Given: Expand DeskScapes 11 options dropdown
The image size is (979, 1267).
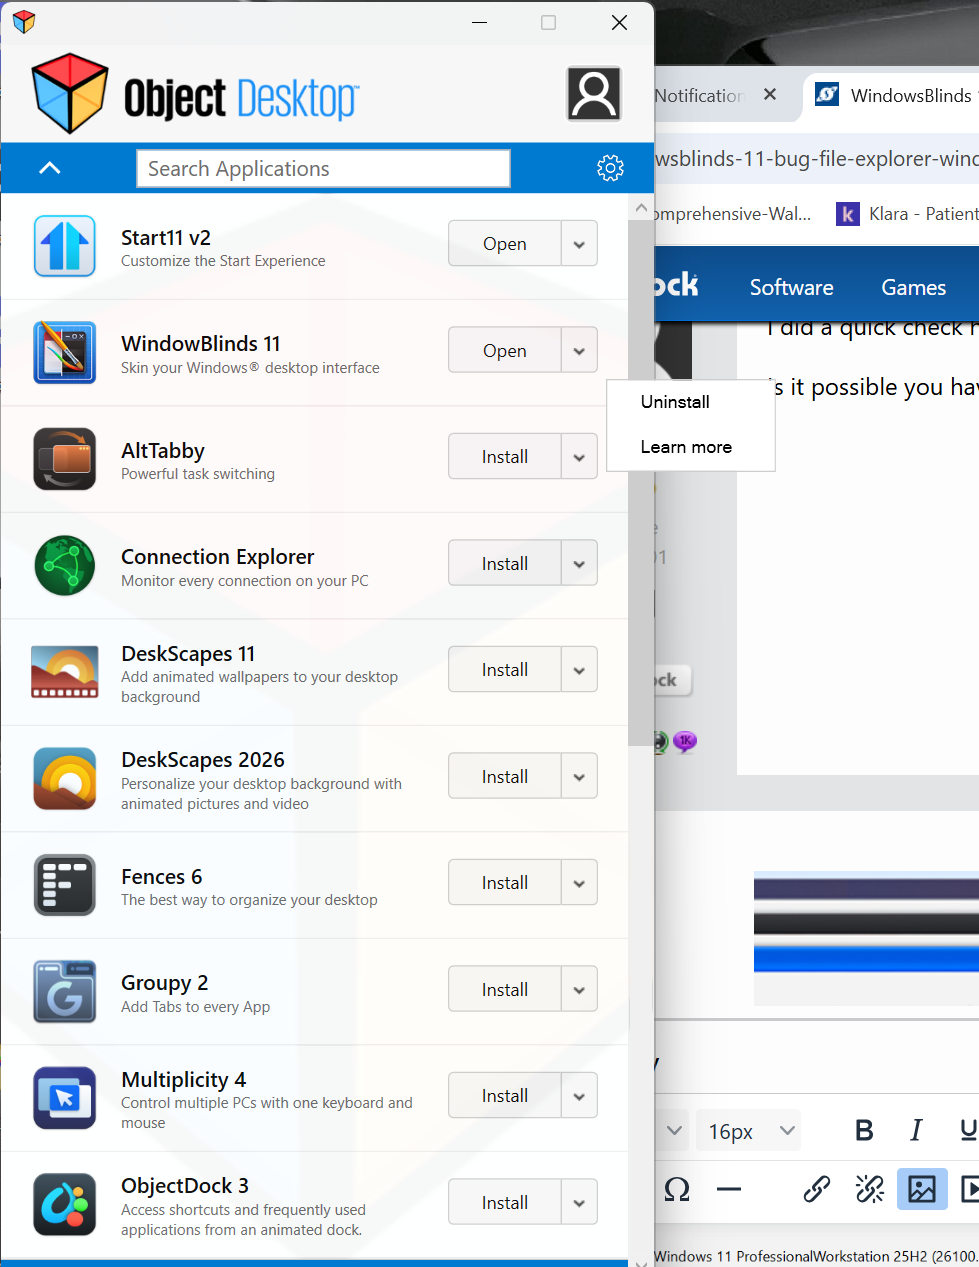Looking at the screenshot, I should pos(579,670).
